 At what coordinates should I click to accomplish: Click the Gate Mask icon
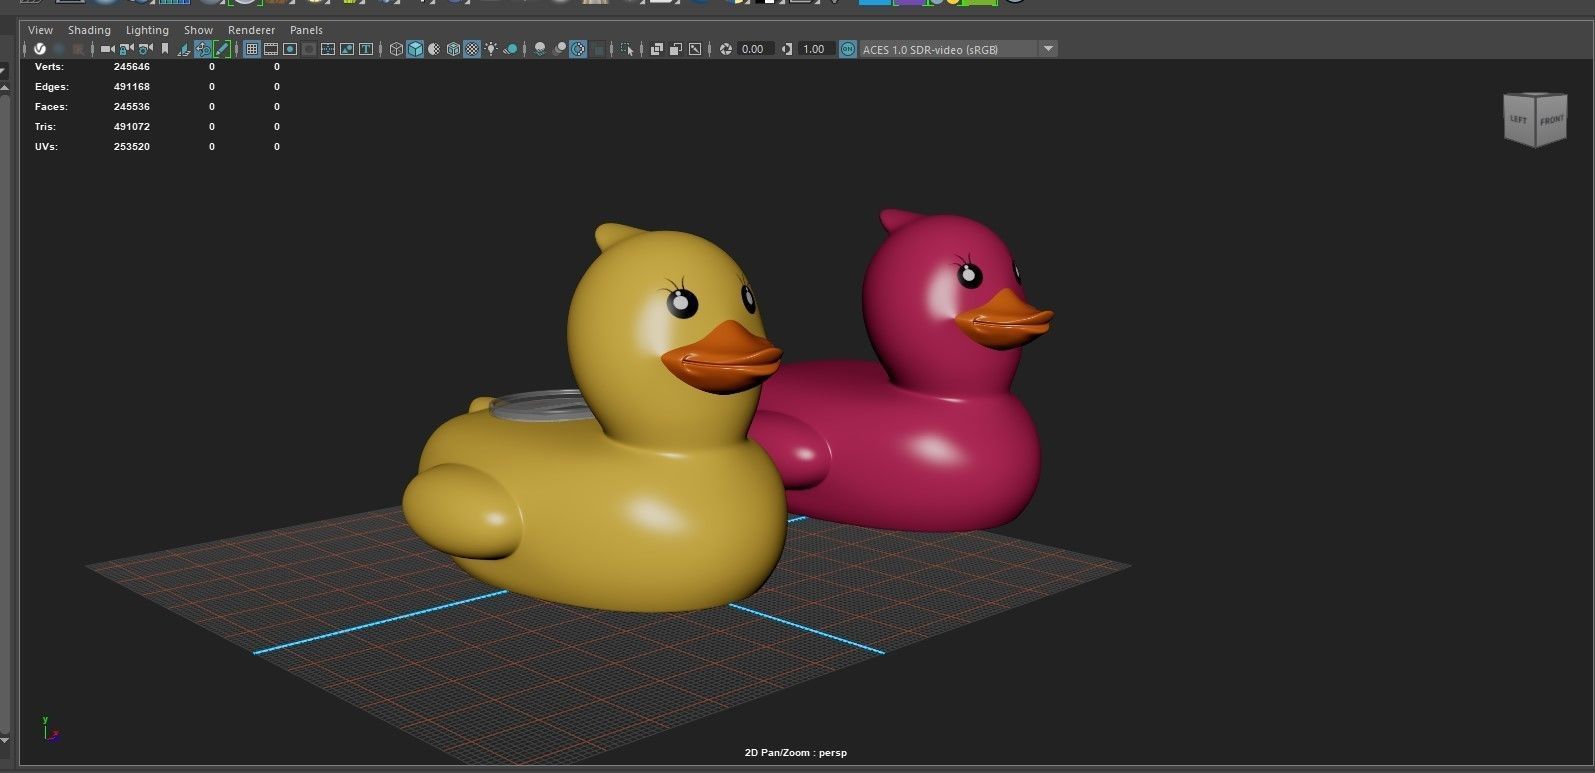point(308,49)
